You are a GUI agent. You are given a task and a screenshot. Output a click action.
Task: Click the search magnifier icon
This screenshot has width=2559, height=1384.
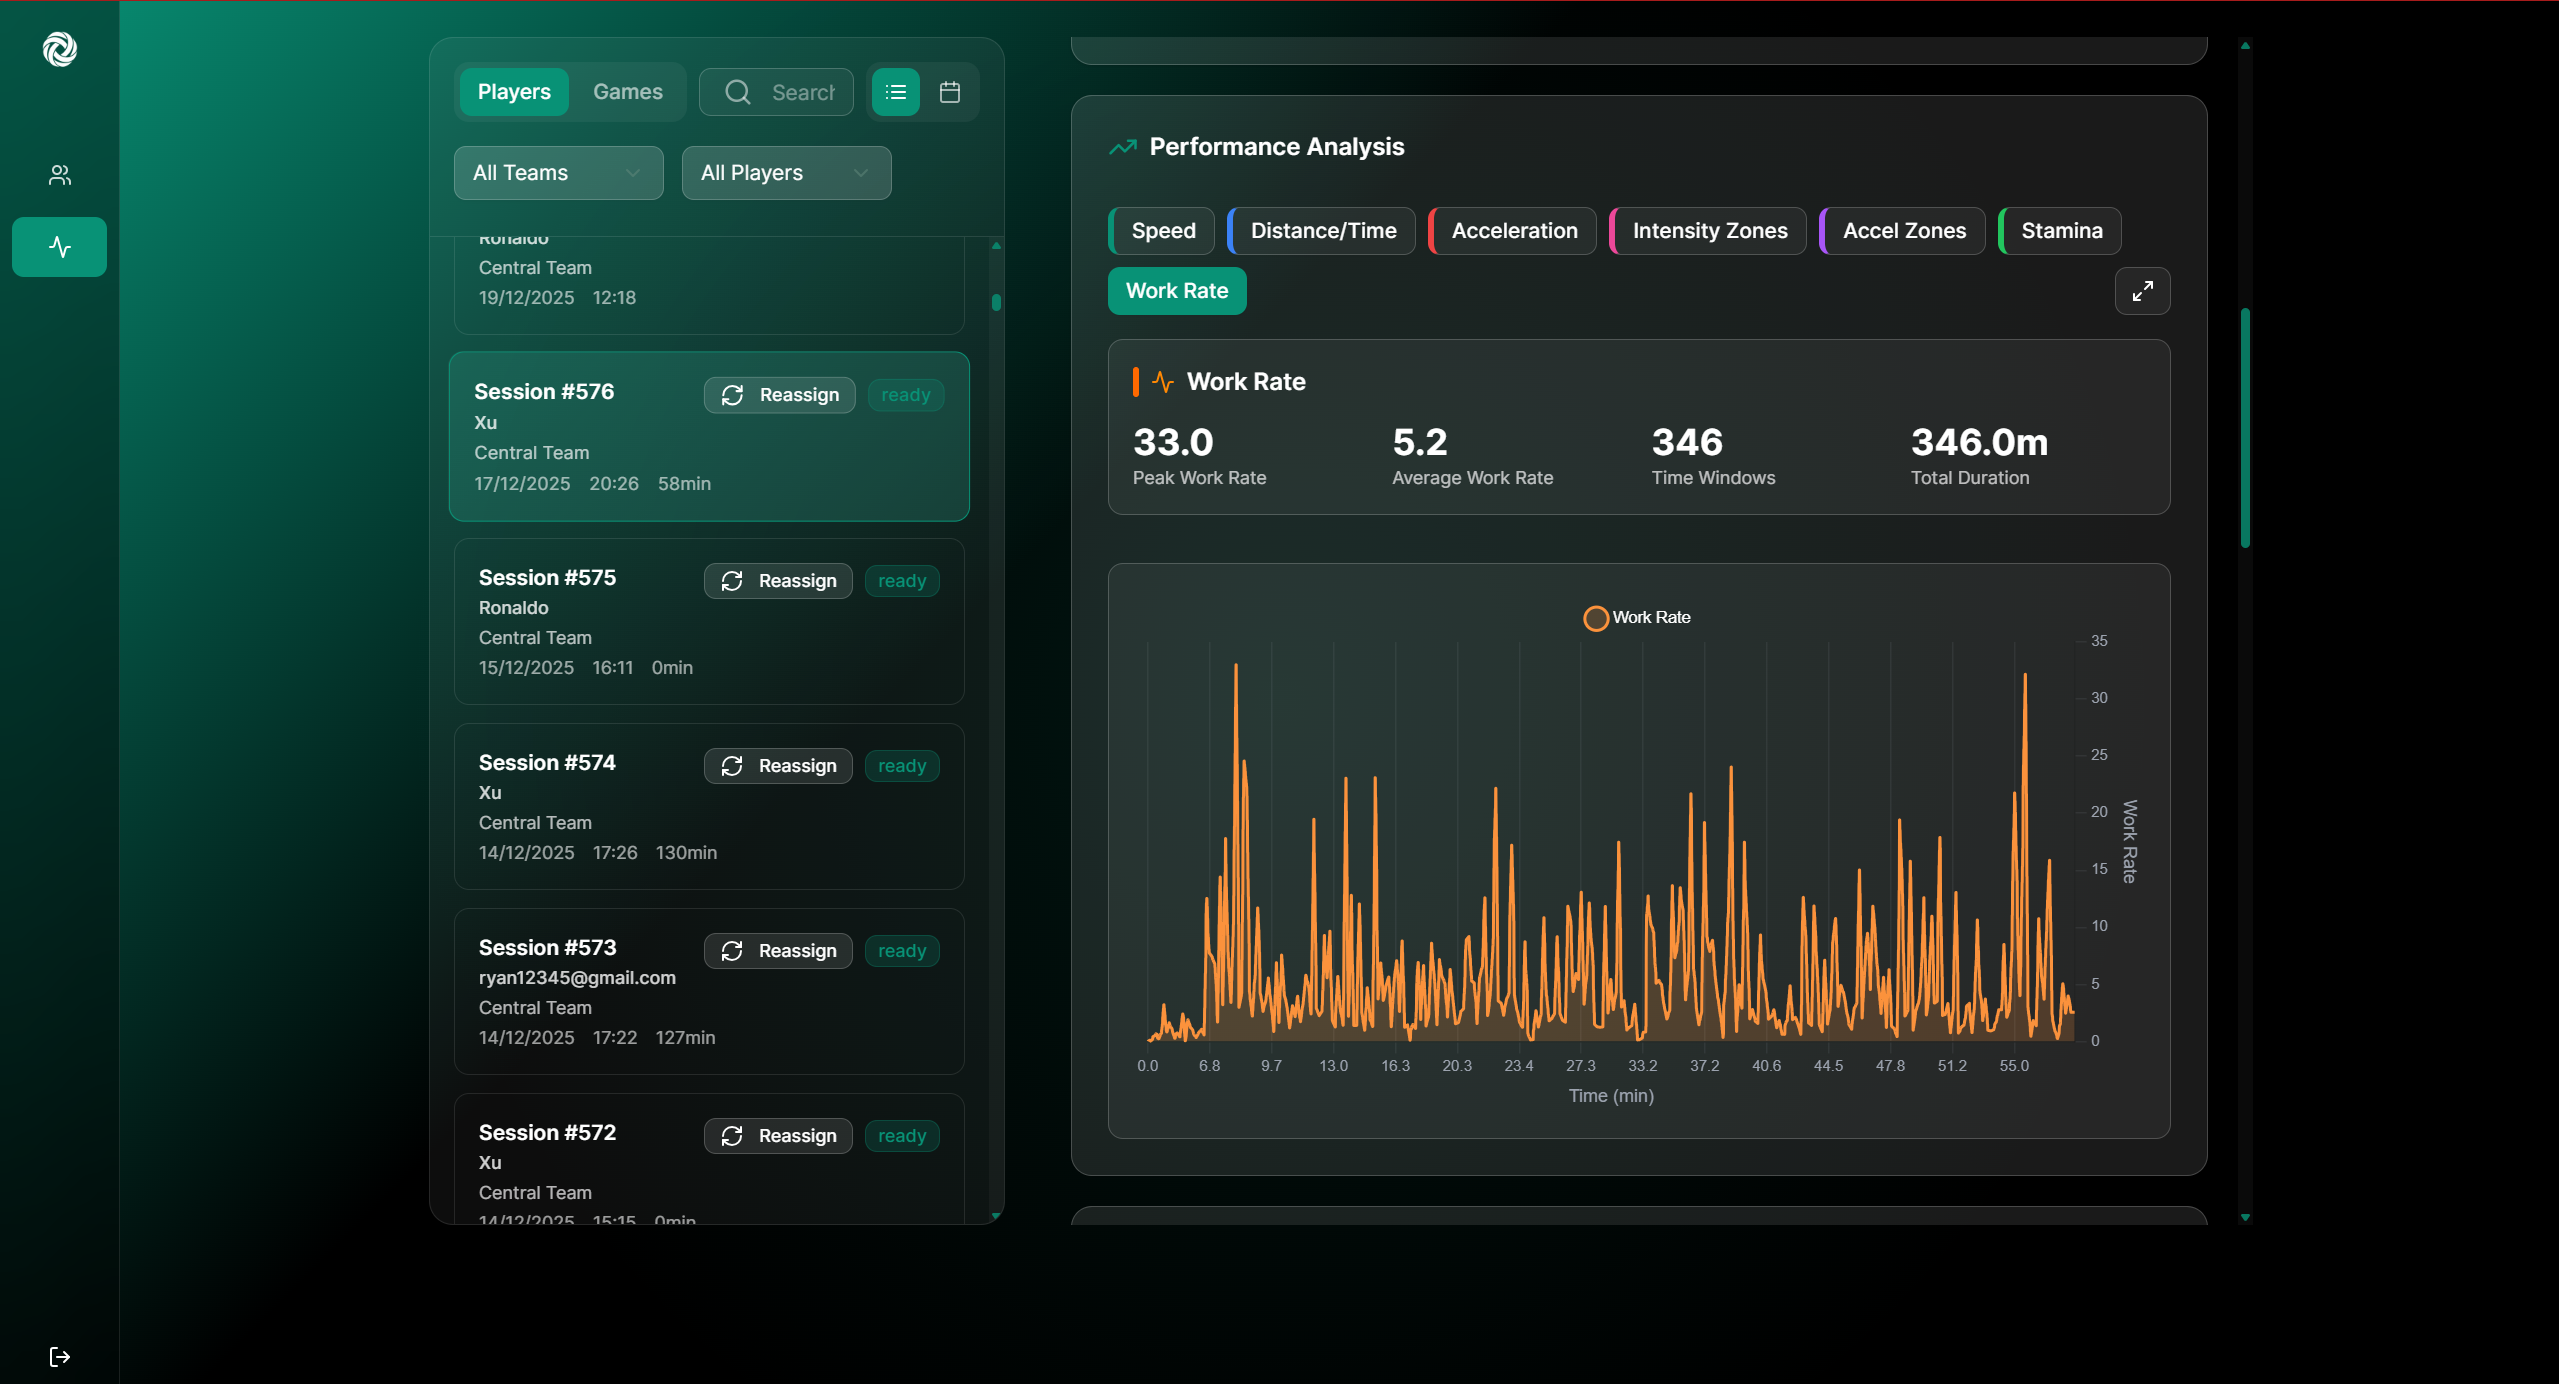737,92
